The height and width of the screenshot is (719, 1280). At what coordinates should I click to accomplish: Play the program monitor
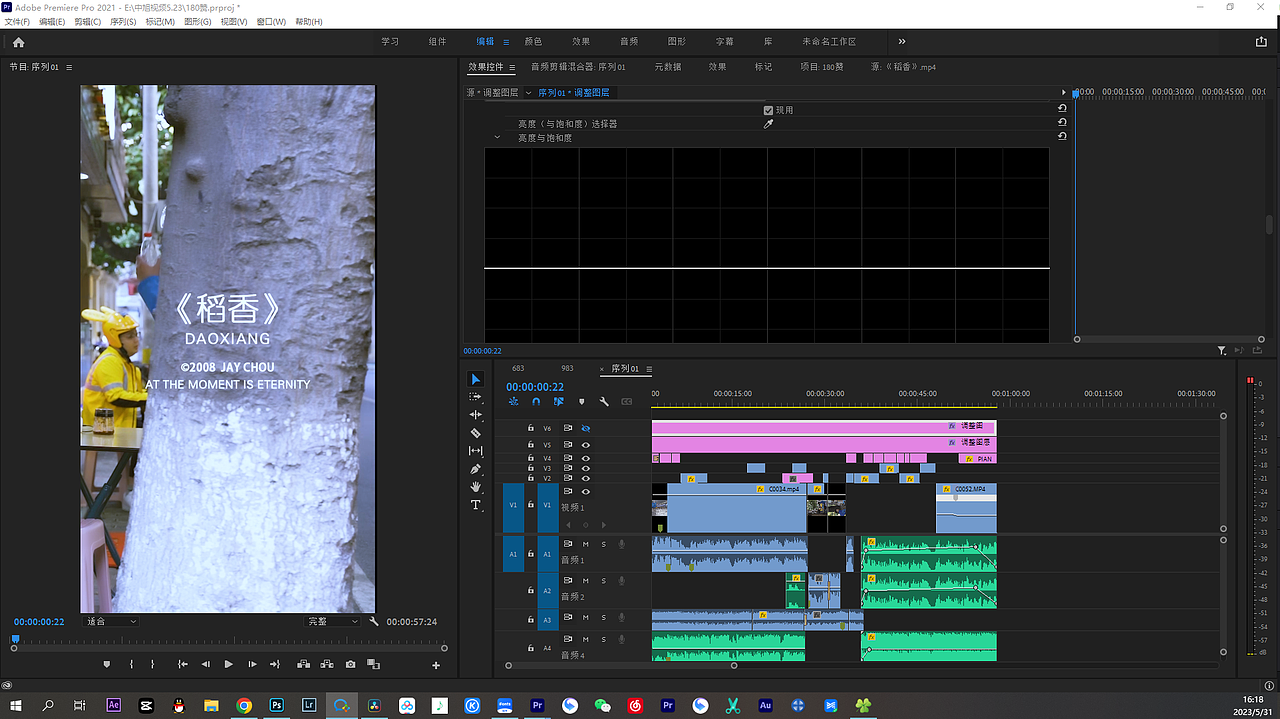[x=229, y=664]
